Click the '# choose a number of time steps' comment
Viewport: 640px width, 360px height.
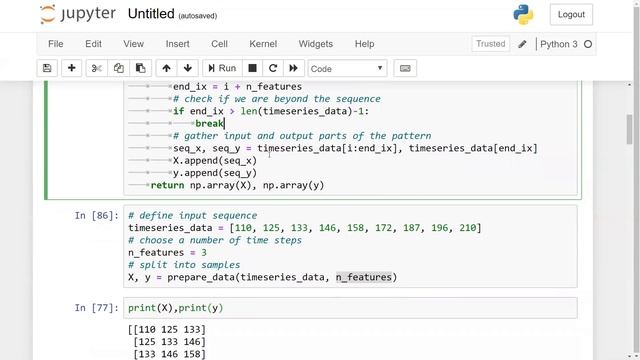(215, 240)
